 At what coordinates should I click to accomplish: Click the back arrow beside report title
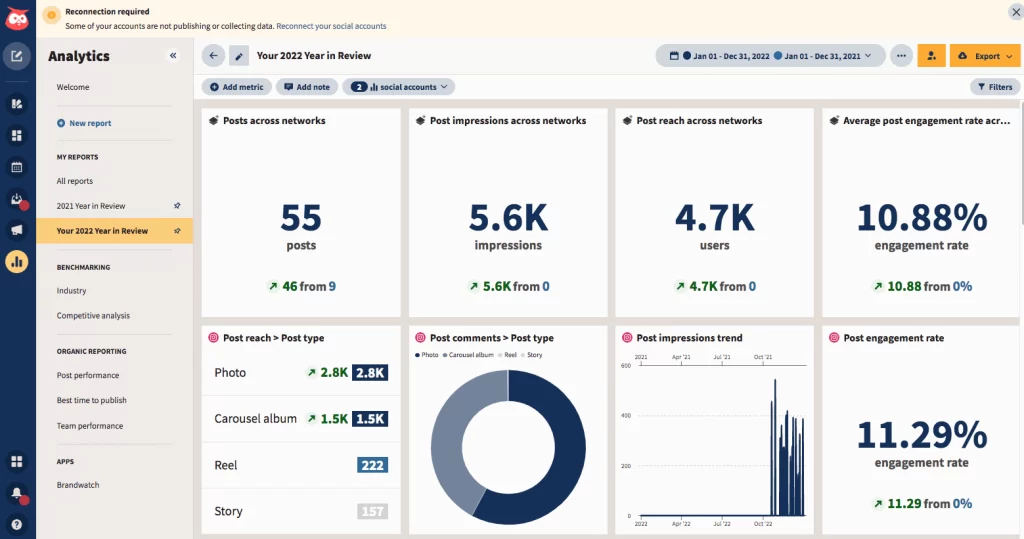coord(213,56)
